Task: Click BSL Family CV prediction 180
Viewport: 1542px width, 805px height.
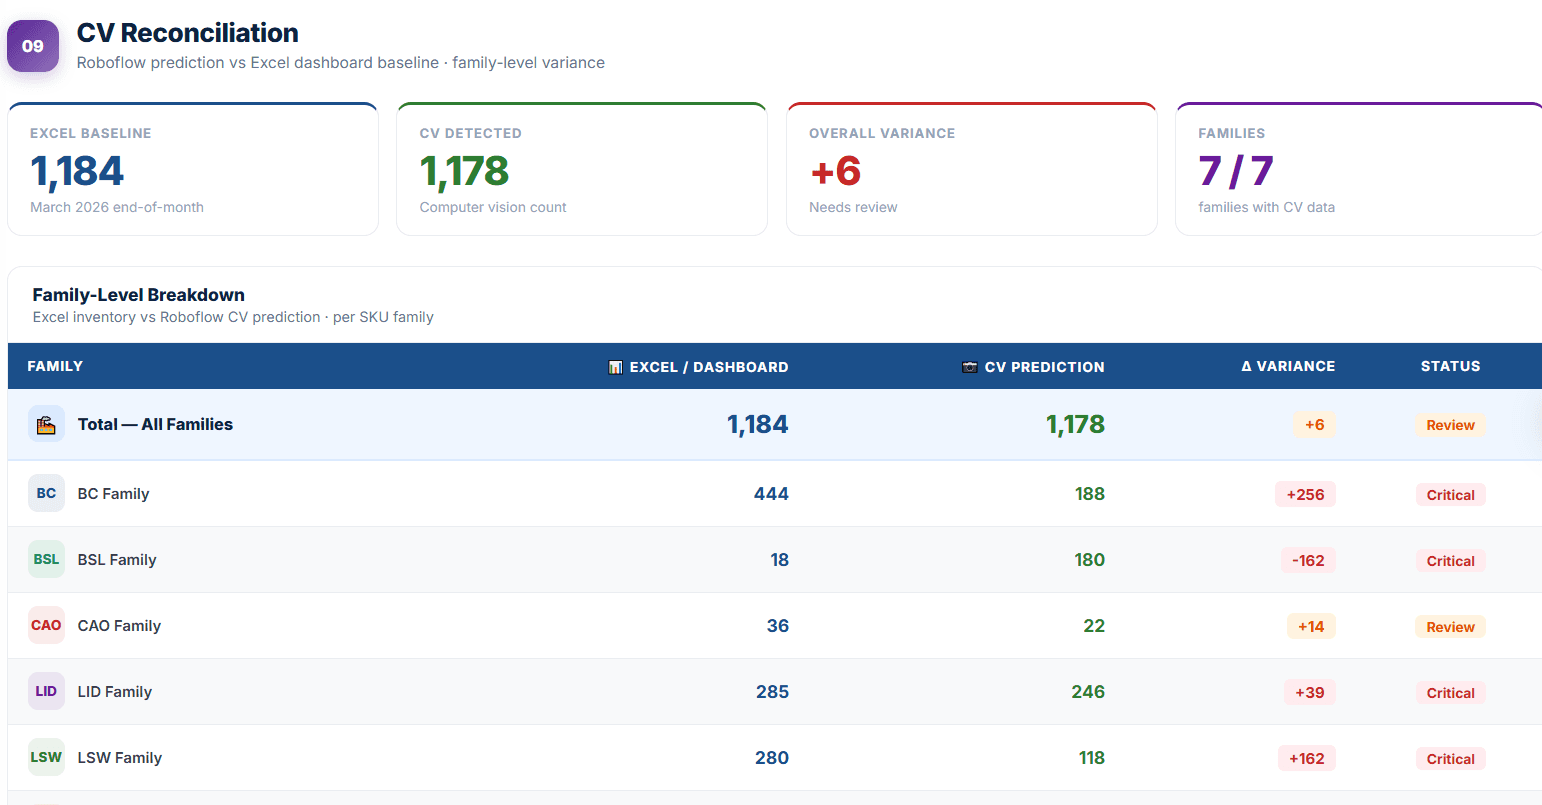Action: tap(1090, 559)
